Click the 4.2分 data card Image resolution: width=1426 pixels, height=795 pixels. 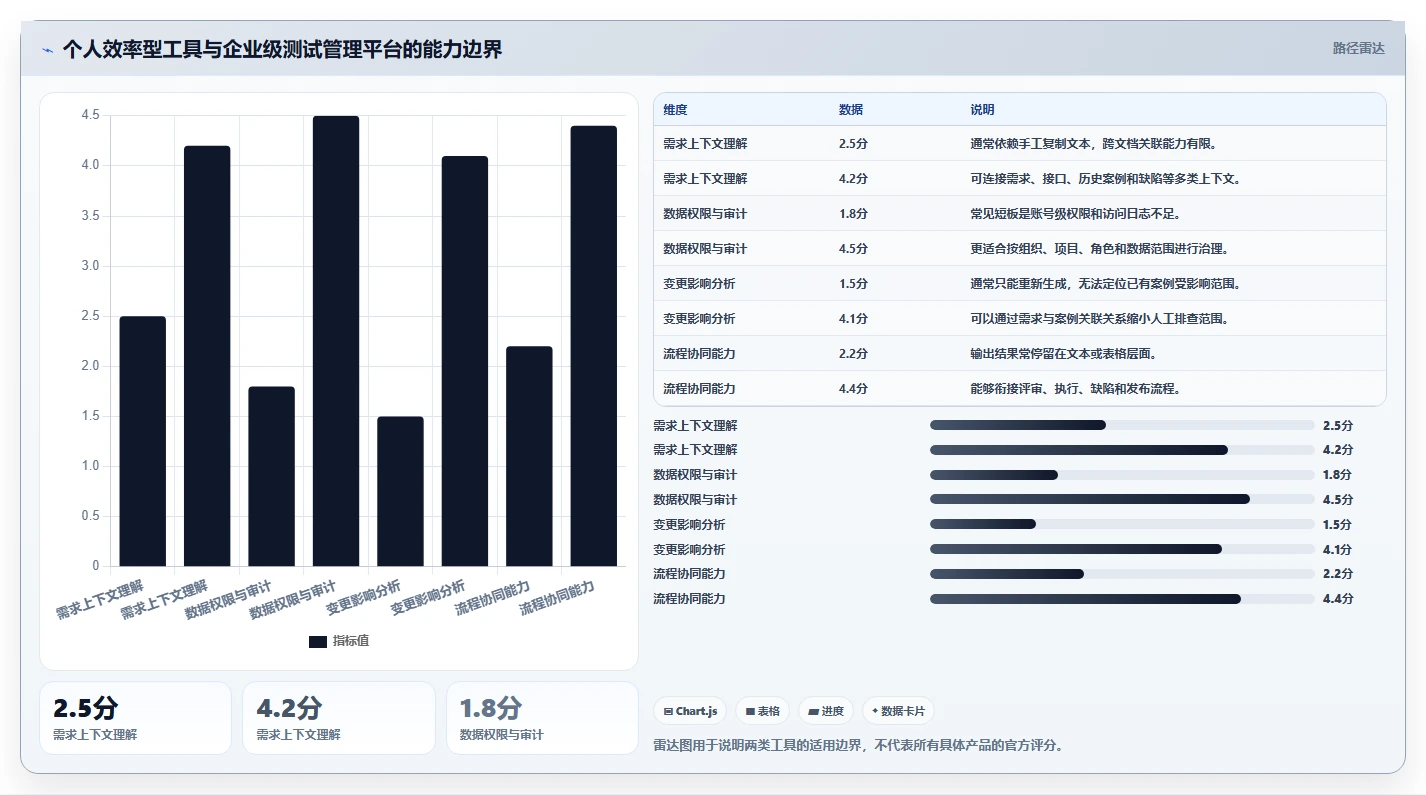(x=339, y=718)
